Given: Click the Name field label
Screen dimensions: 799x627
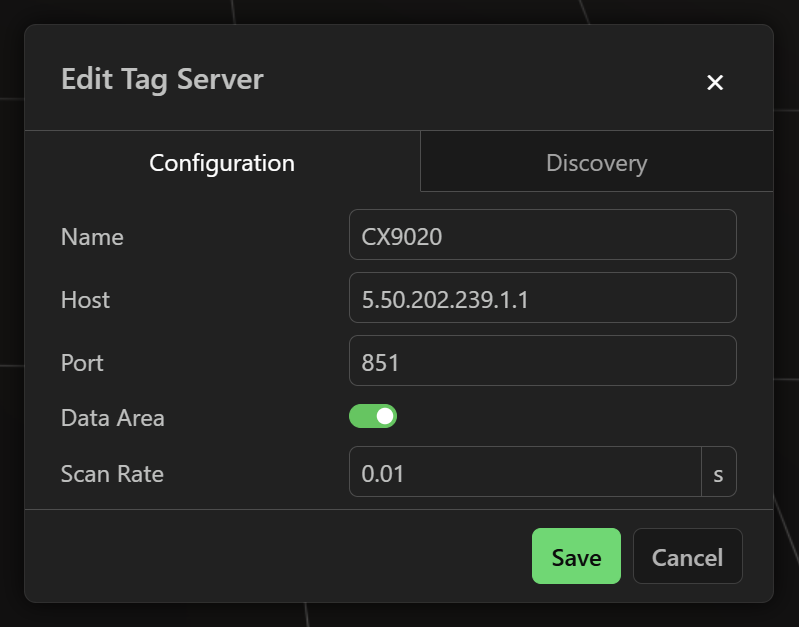Looking at the screenshot, I should tap(92, 237).
